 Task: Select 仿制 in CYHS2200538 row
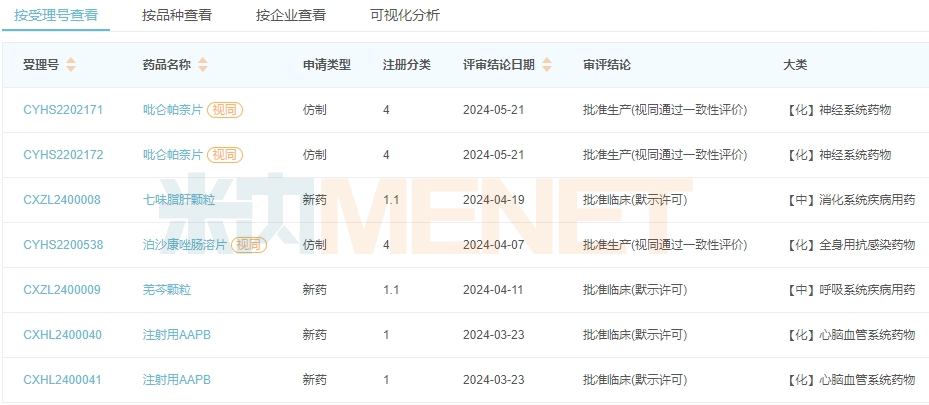(x=315, y=245)
